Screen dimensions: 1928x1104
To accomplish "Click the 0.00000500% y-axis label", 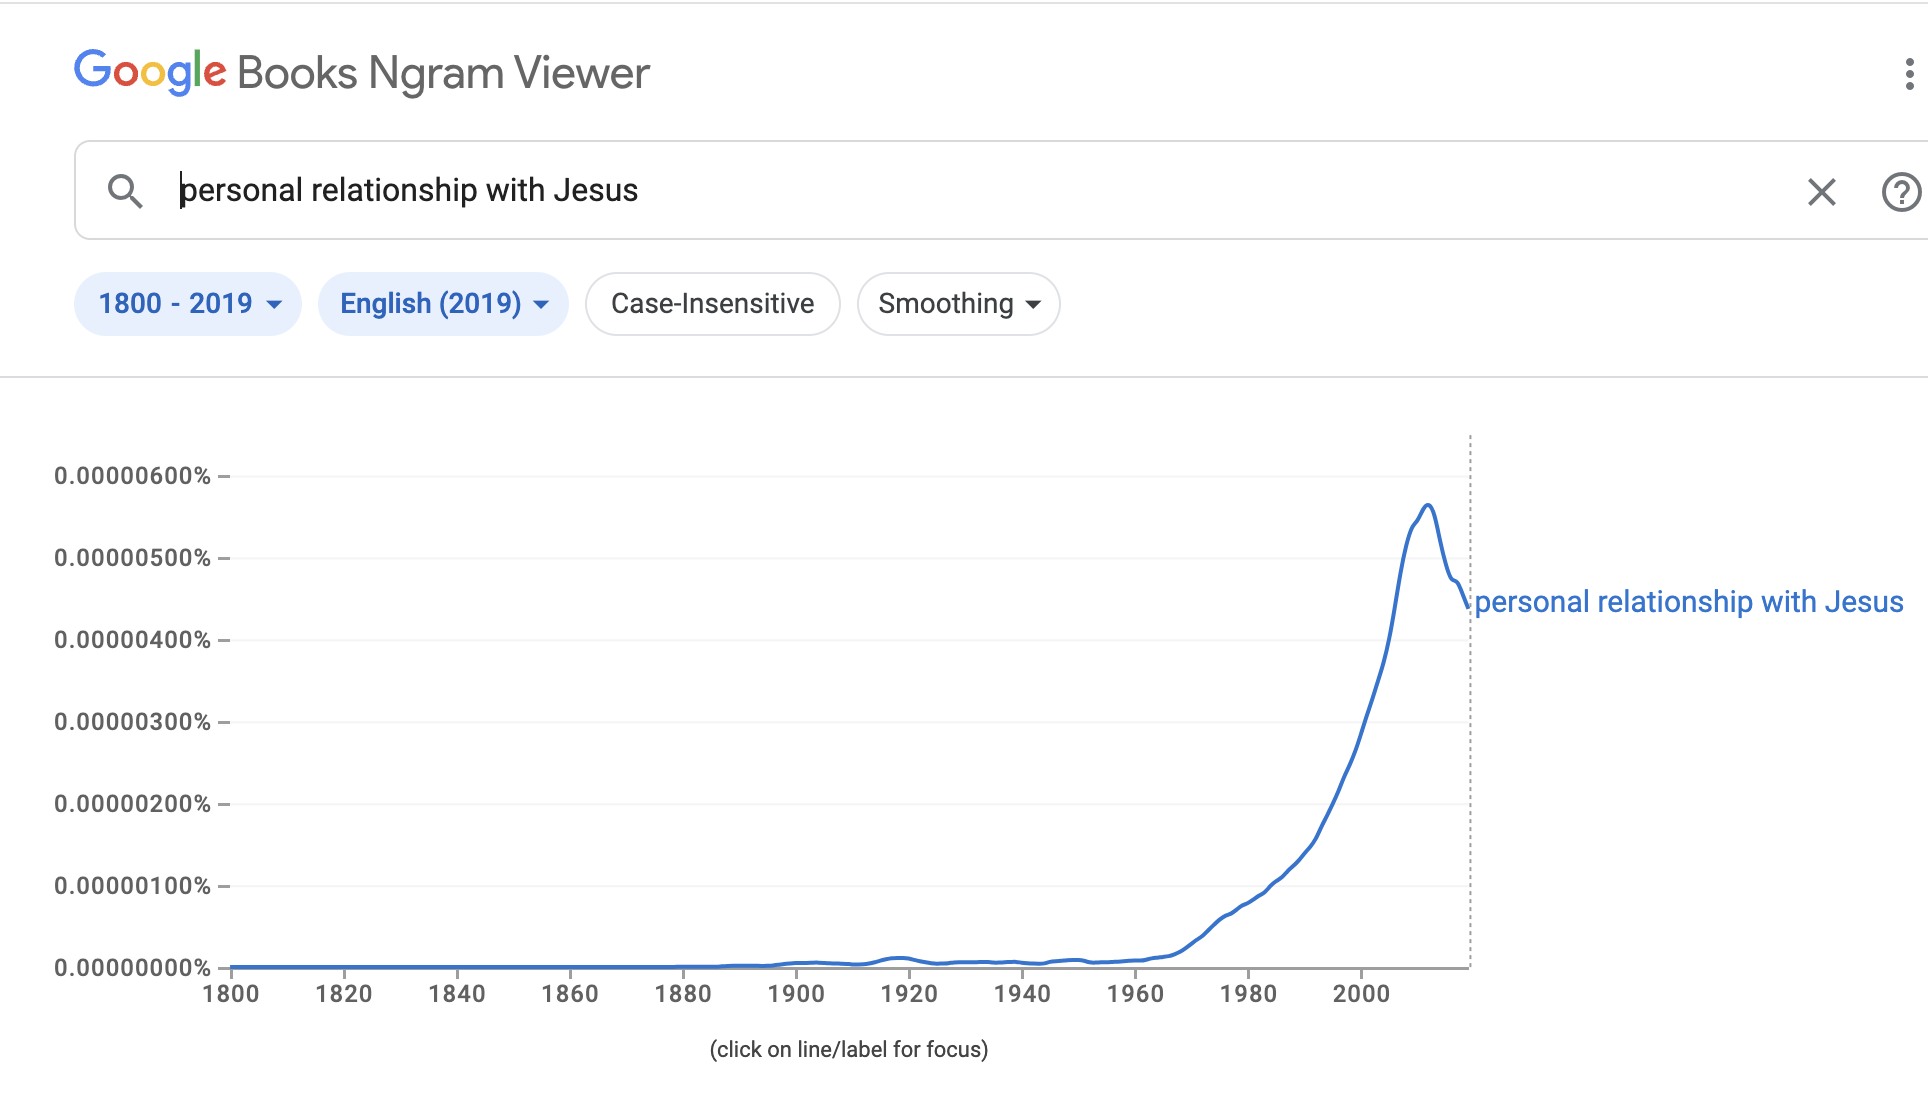I will coord(132,558).
